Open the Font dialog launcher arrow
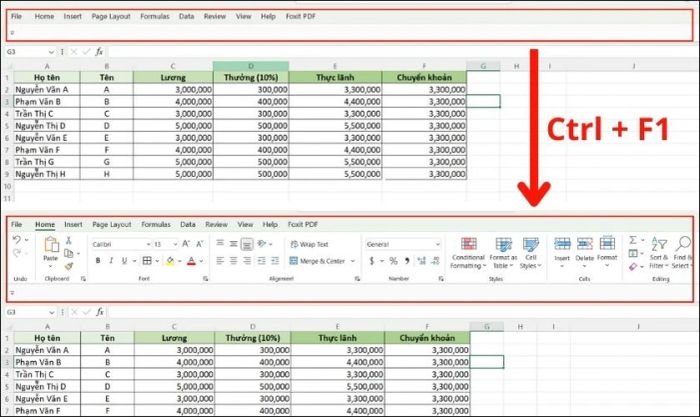700x417 pixels. pos(205,279)
